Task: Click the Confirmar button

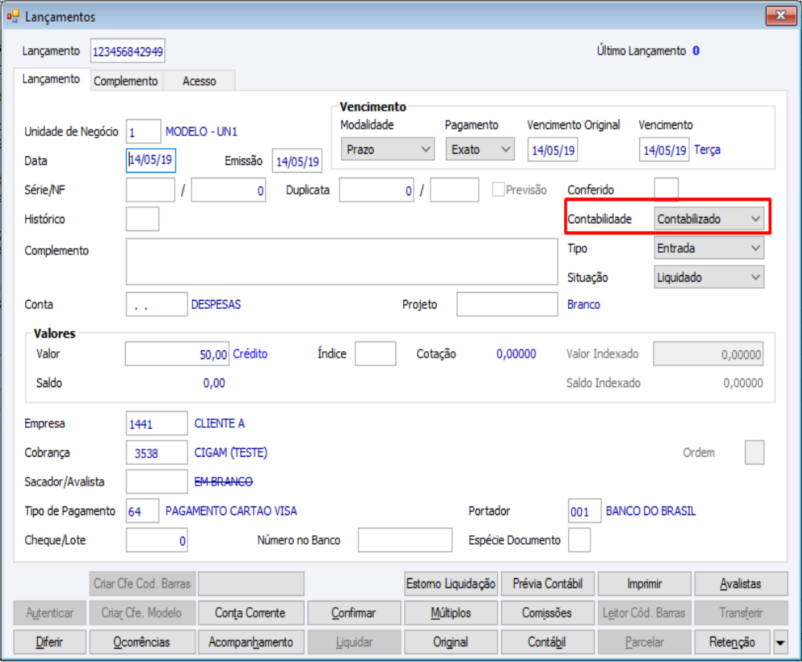Action: (x=353, y=613)
